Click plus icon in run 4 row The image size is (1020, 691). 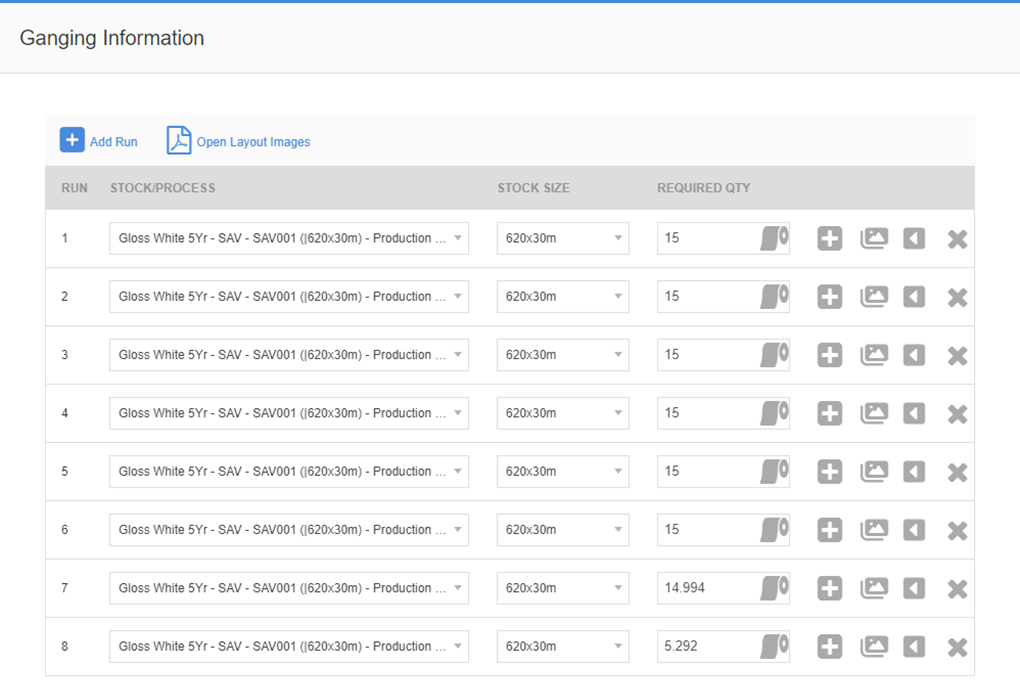pos(829,414)
